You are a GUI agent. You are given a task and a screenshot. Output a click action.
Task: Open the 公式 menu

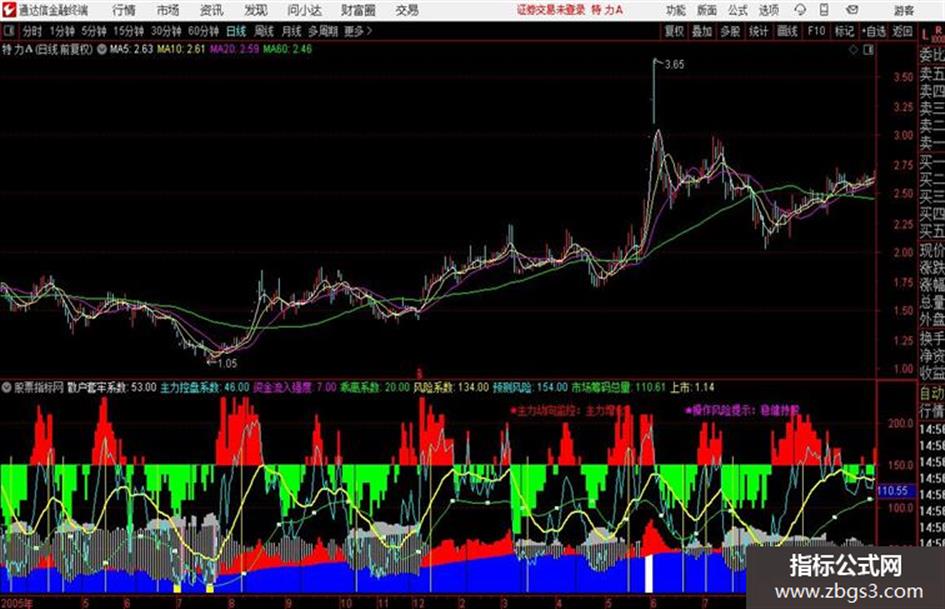point(738,10)
